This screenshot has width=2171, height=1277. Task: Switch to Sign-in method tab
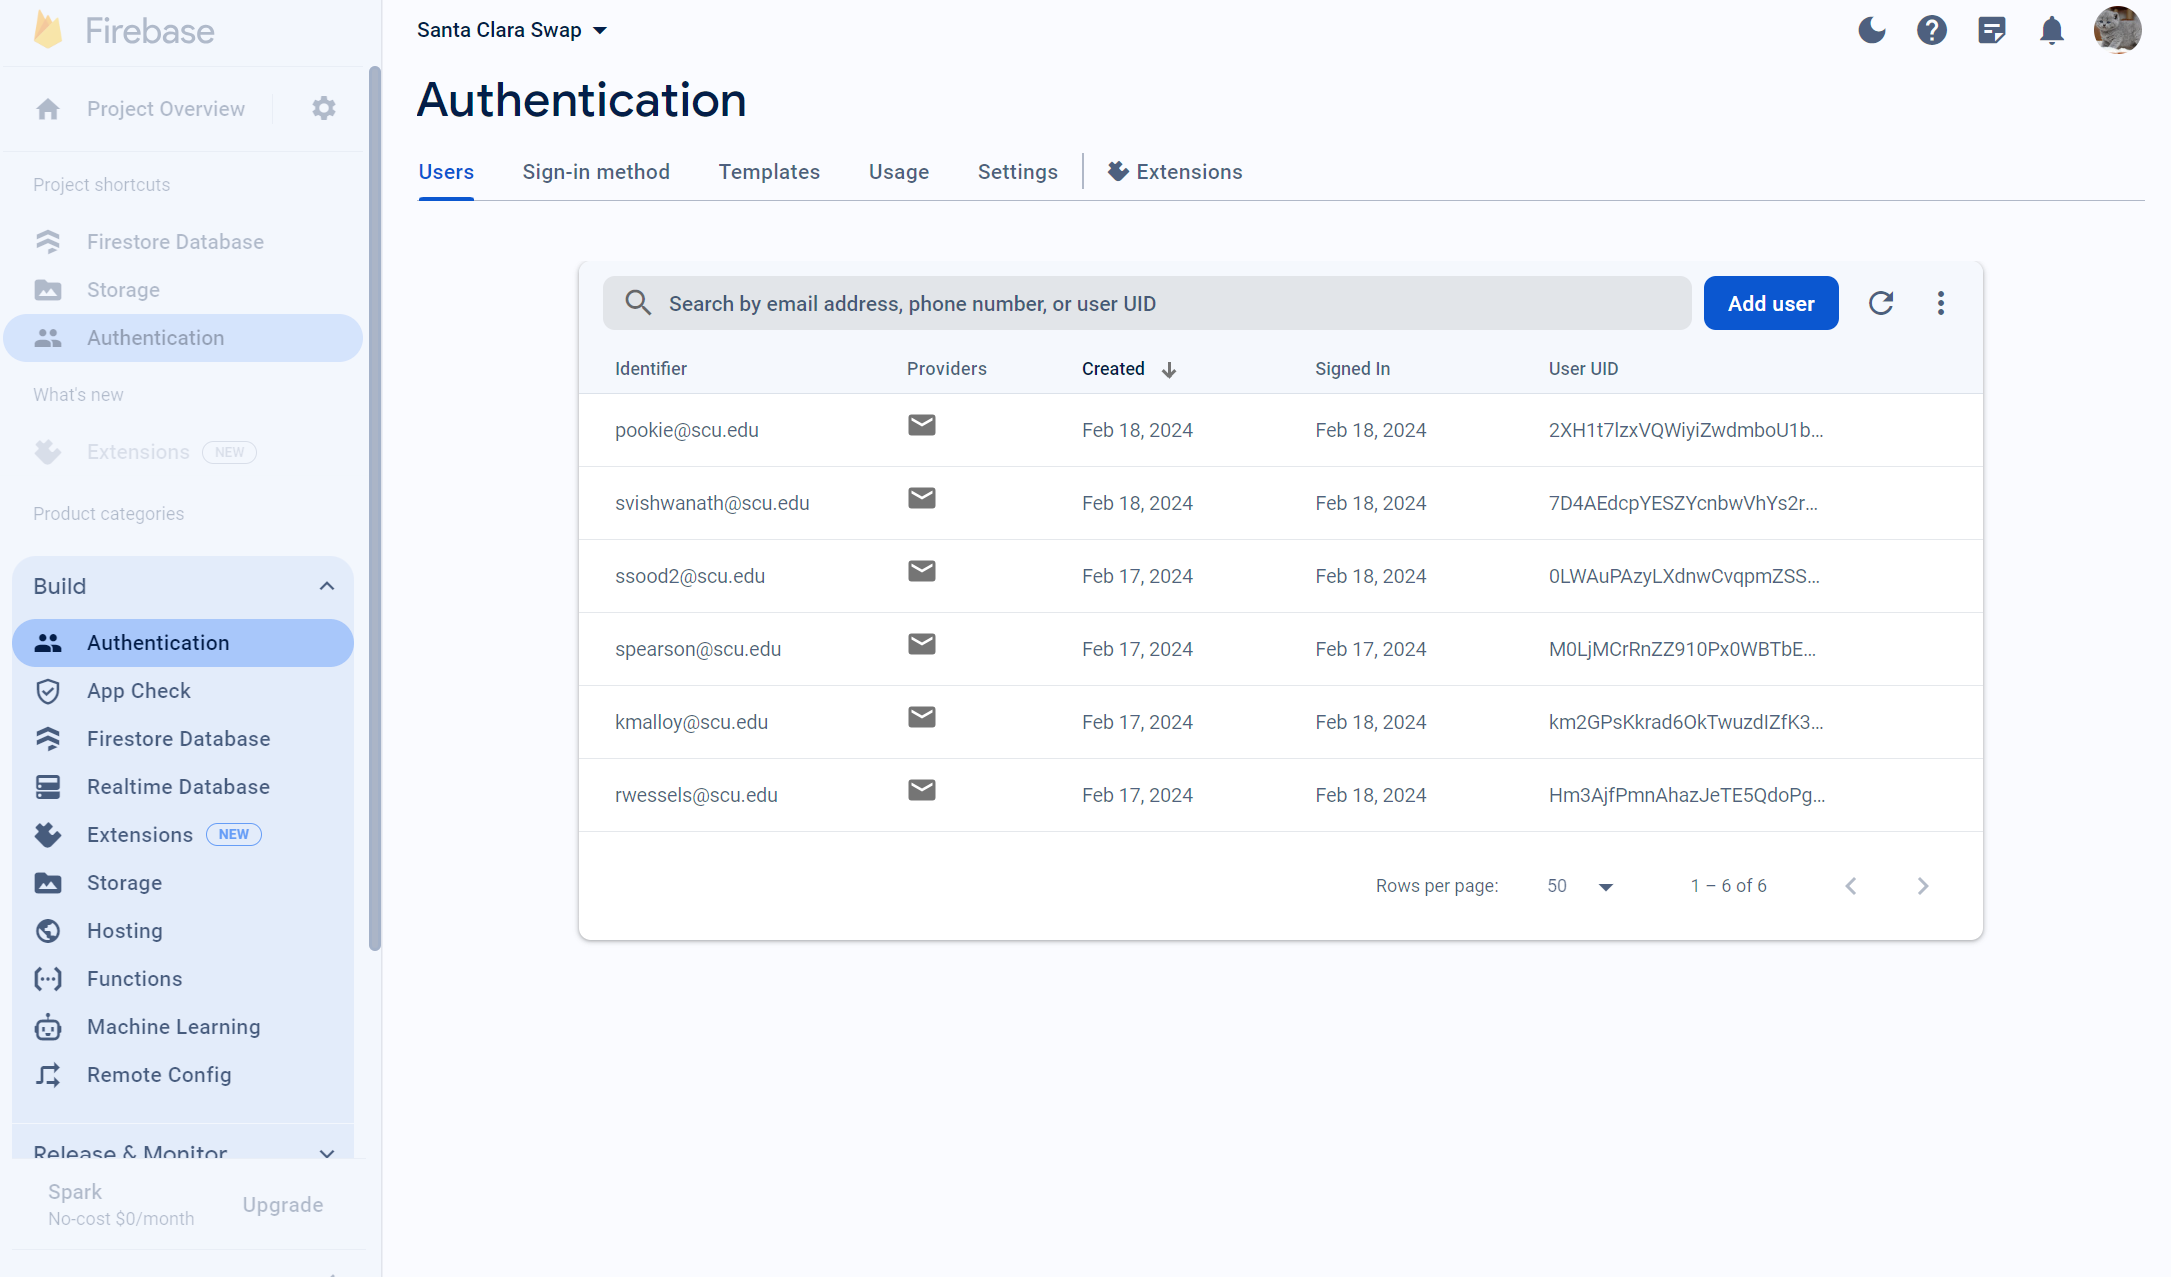595,172
